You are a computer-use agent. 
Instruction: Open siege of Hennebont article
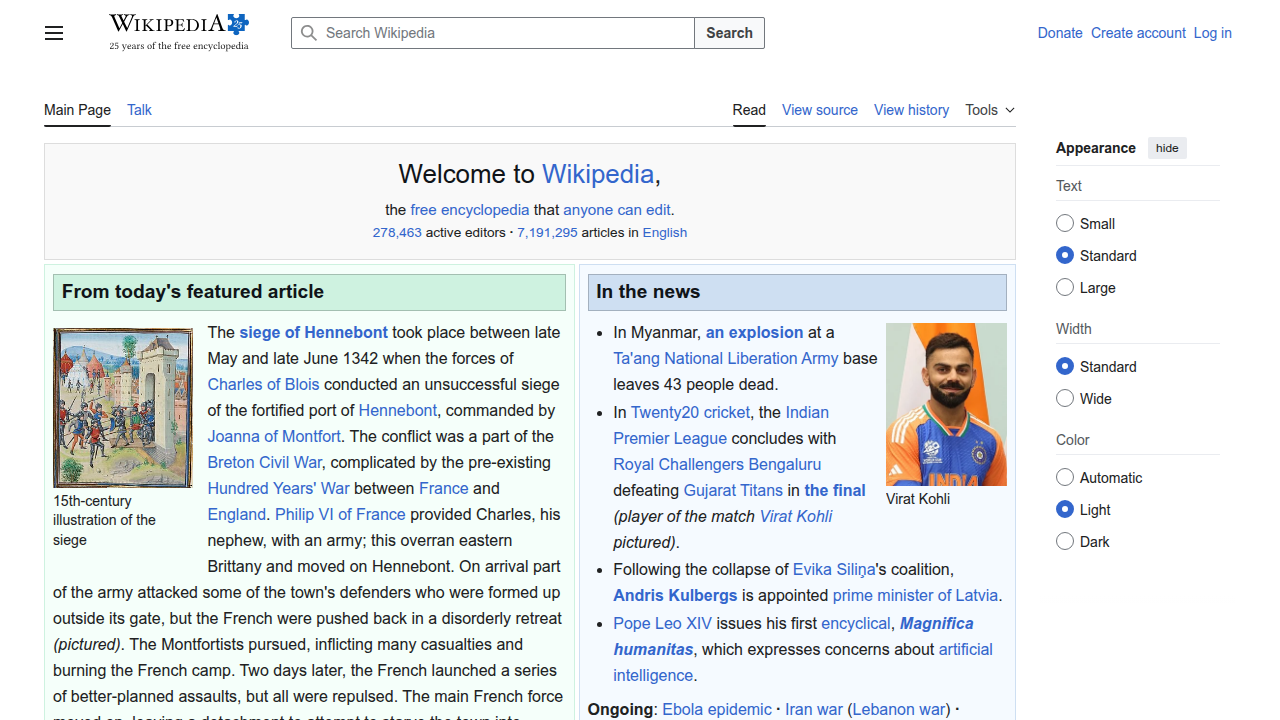coord(313,332)
